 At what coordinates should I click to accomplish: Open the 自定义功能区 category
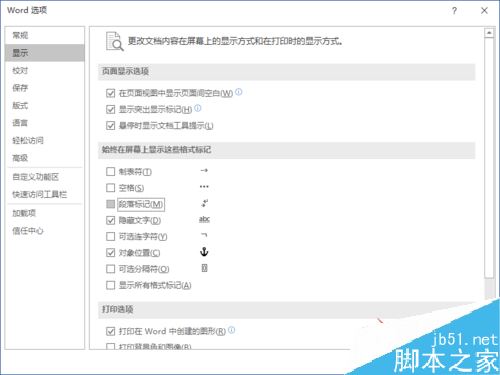[x=45, y=177]
